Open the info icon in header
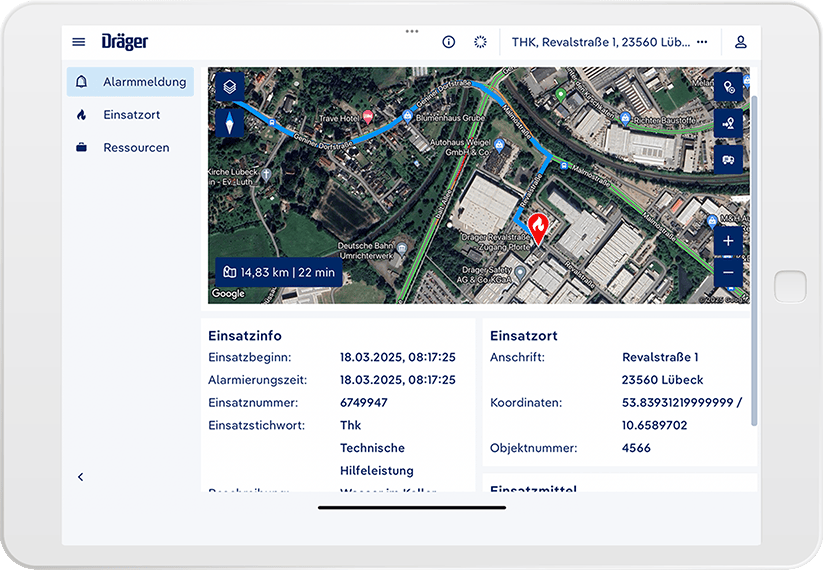 pyautogui.click(x=449, y=42)
